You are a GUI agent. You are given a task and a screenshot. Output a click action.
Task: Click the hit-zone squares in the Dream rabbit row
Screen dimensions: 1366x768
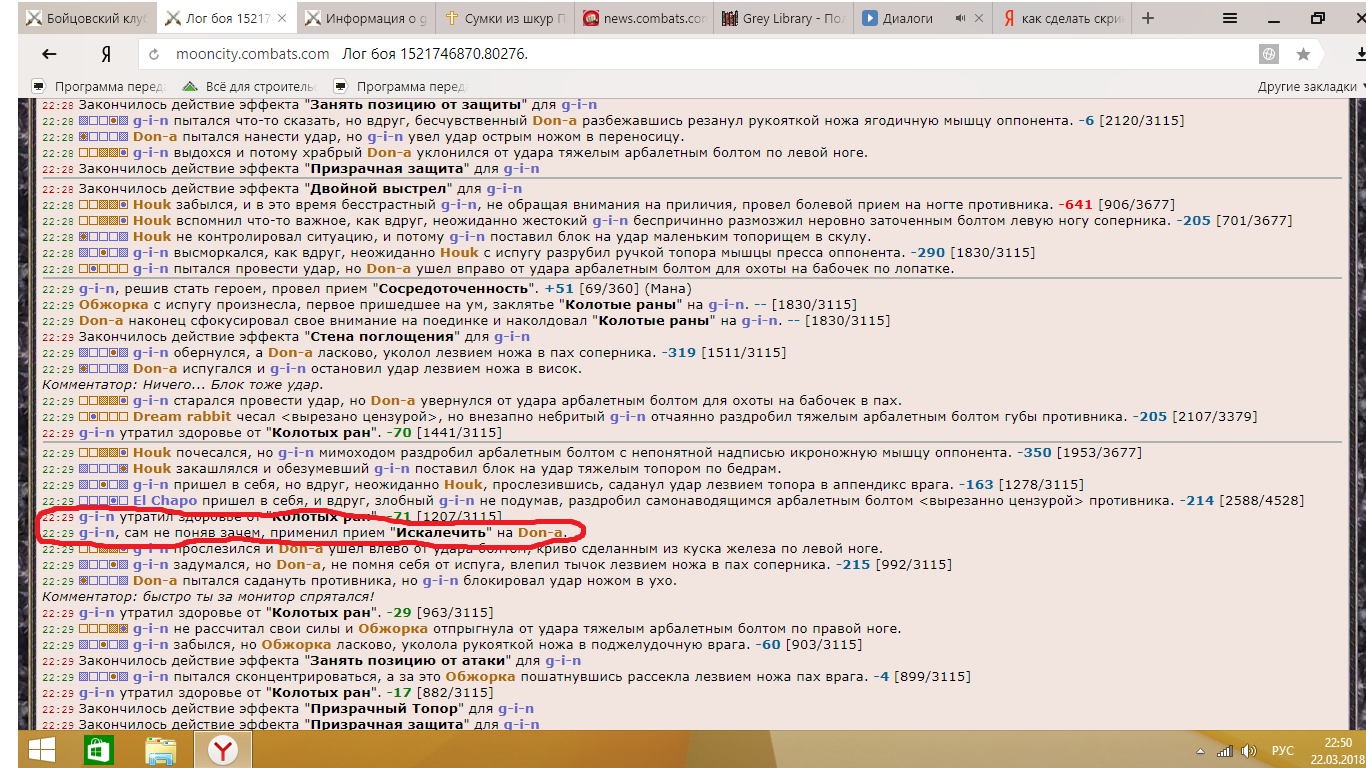(x=103, y=417)
